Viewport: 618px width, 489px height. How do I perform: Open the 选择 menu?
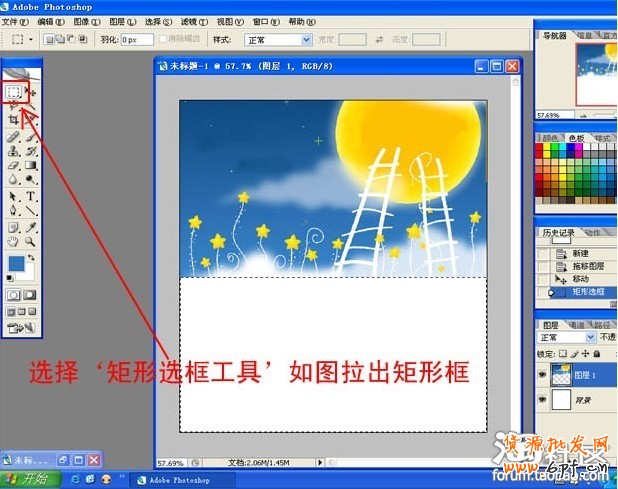click(158, 22)
